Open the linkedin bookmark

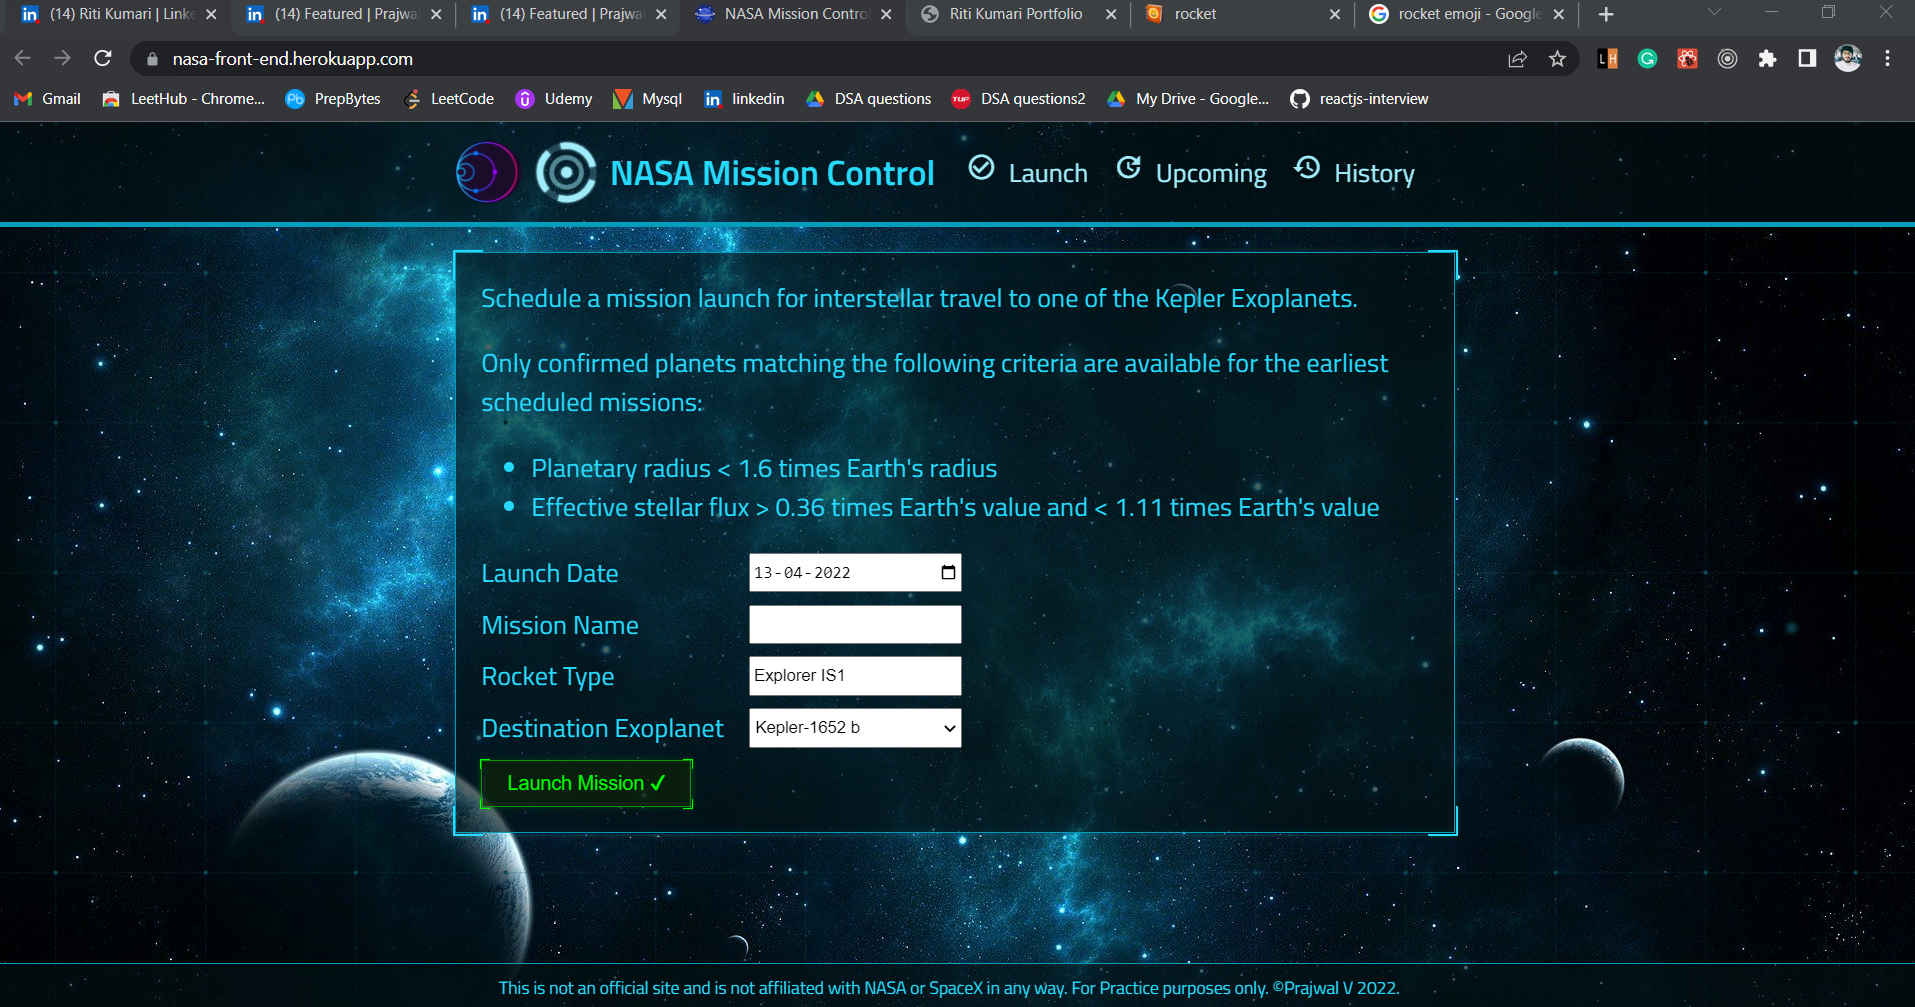(x=744, y=99)
